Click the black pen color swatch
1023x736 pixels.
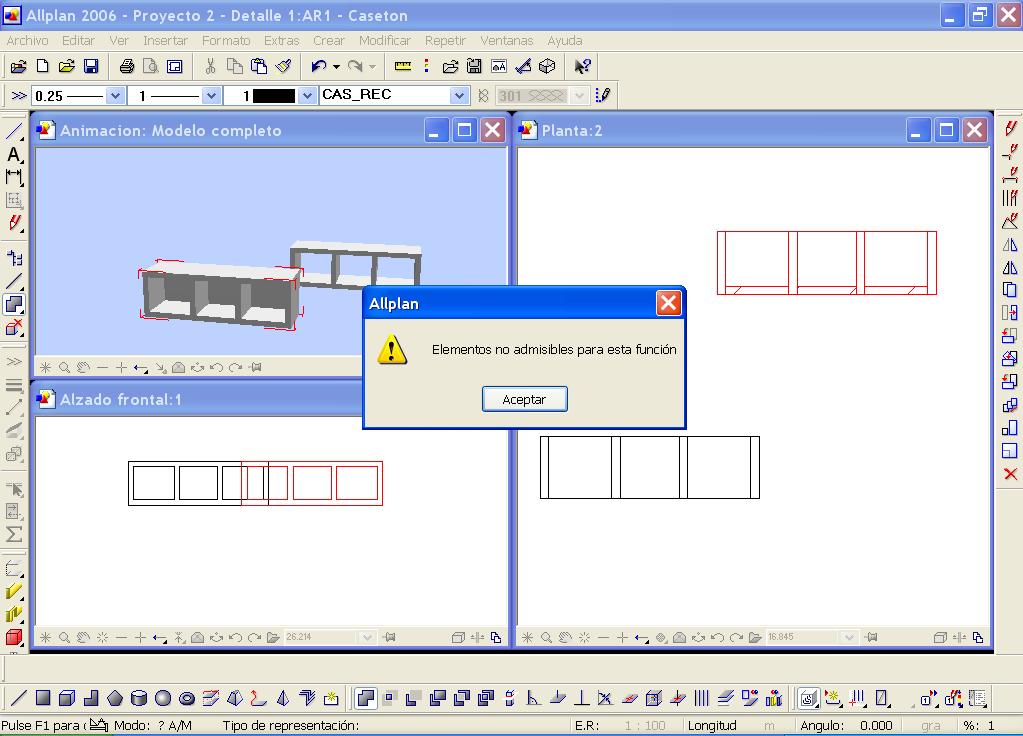(x=273, y=96)
